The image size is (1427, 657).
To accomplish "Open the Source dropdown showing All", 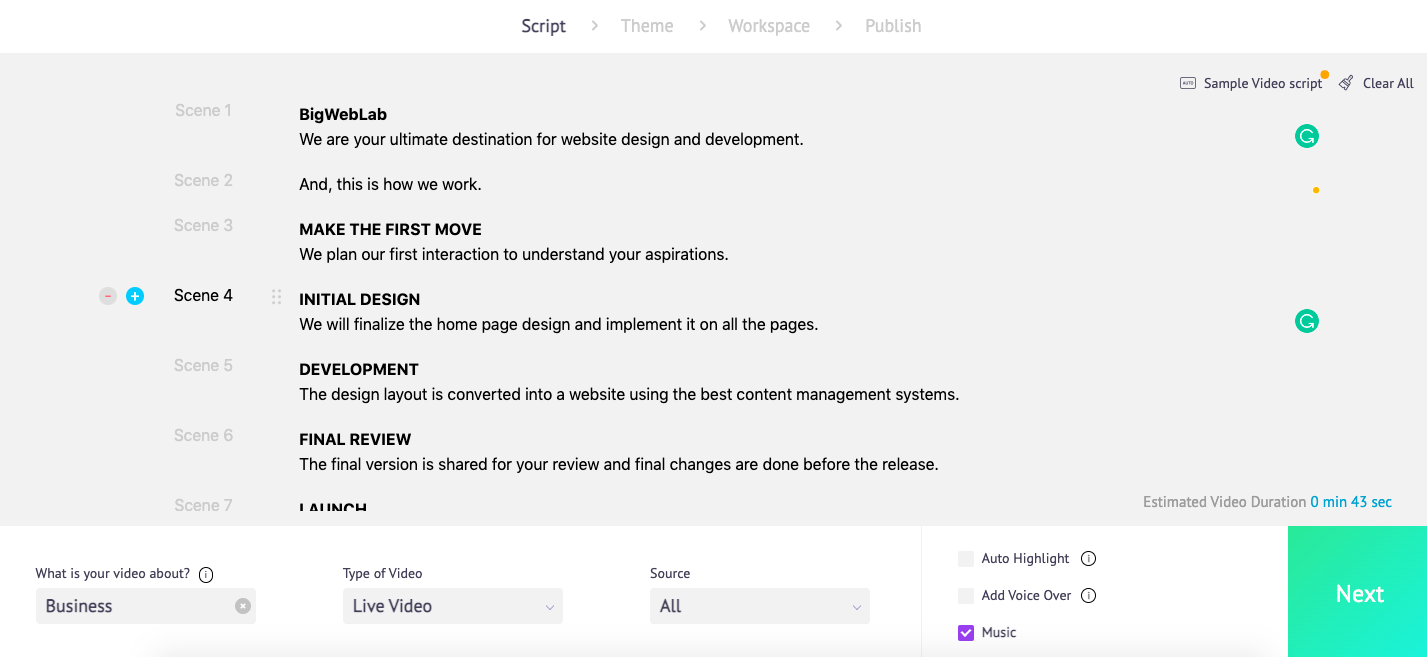I will click(759, 605).
